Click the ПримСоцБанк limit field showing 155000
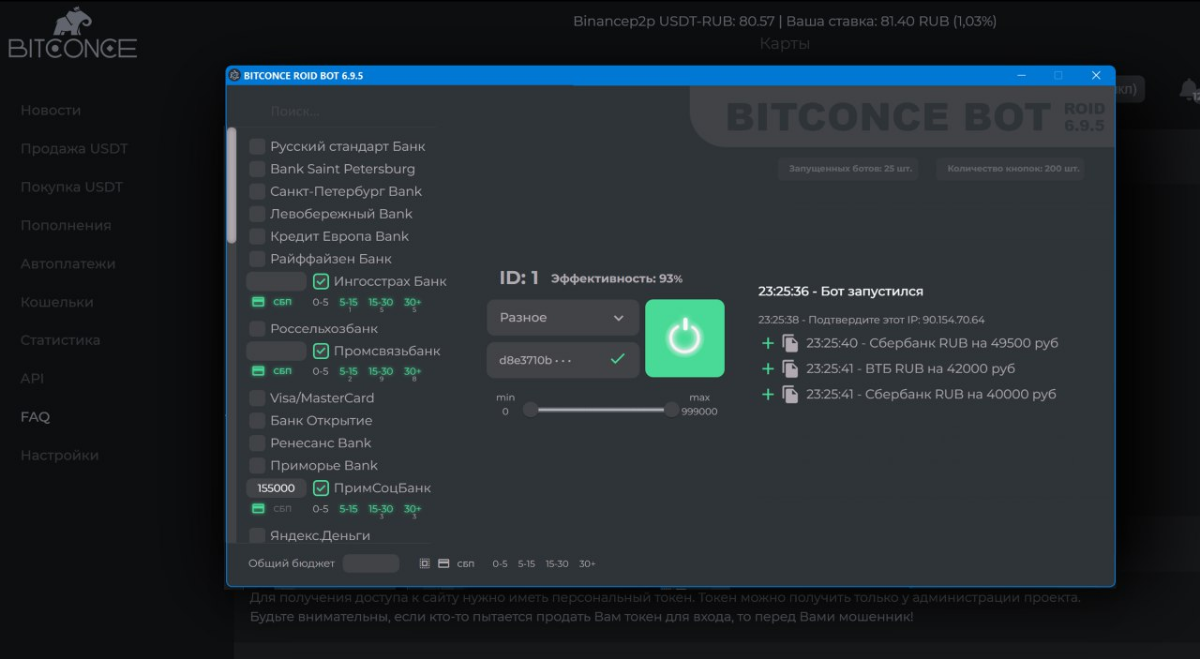The image size is (1200, 659). coord(276,488)
